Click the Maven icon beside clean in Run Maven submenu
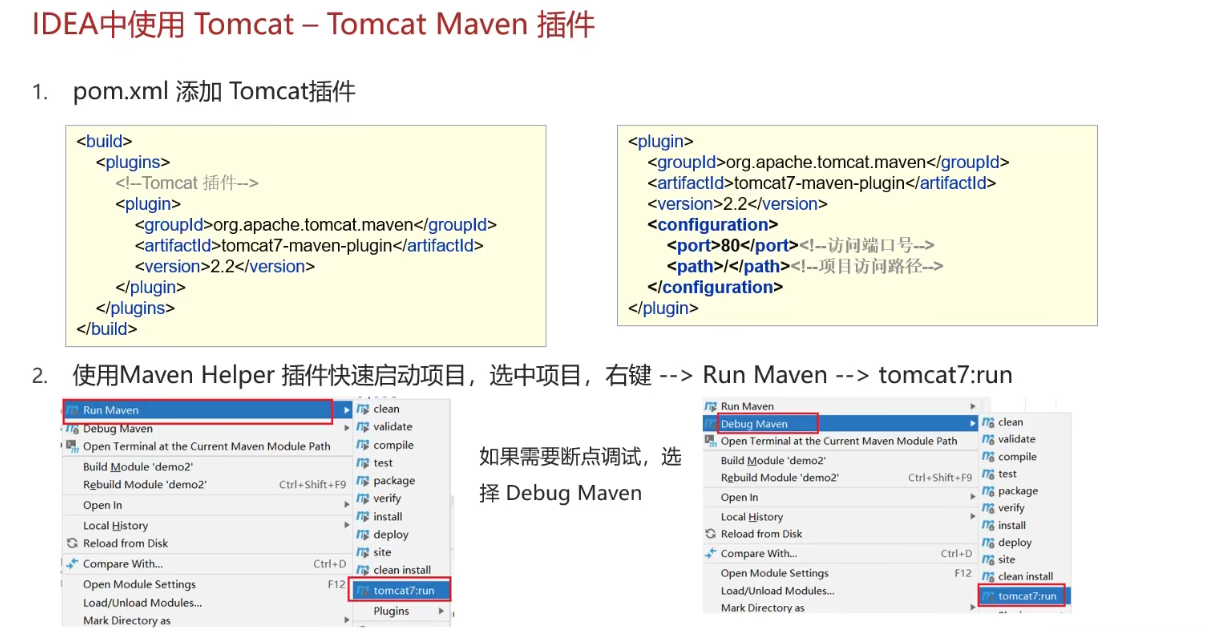 (364, 409)
